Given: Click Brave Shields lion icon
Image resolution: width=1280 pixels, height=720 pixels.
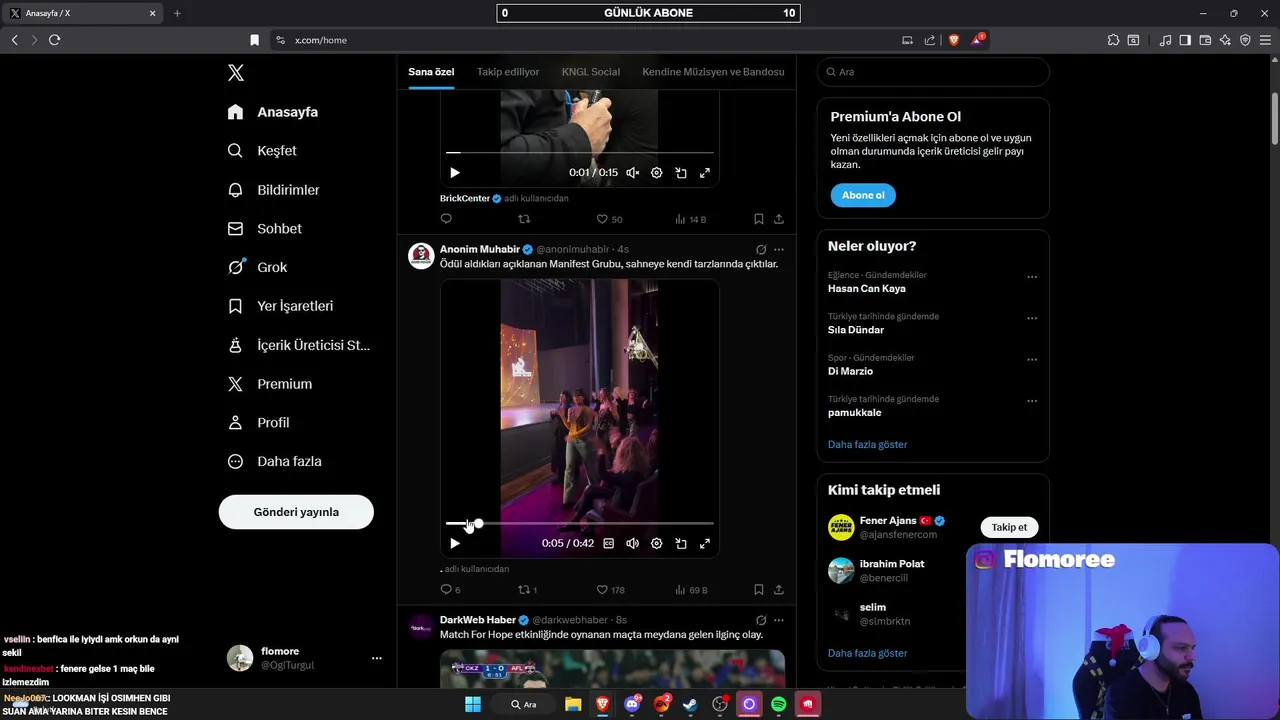Looking at the screenshot, I should [x=954, y=40].
